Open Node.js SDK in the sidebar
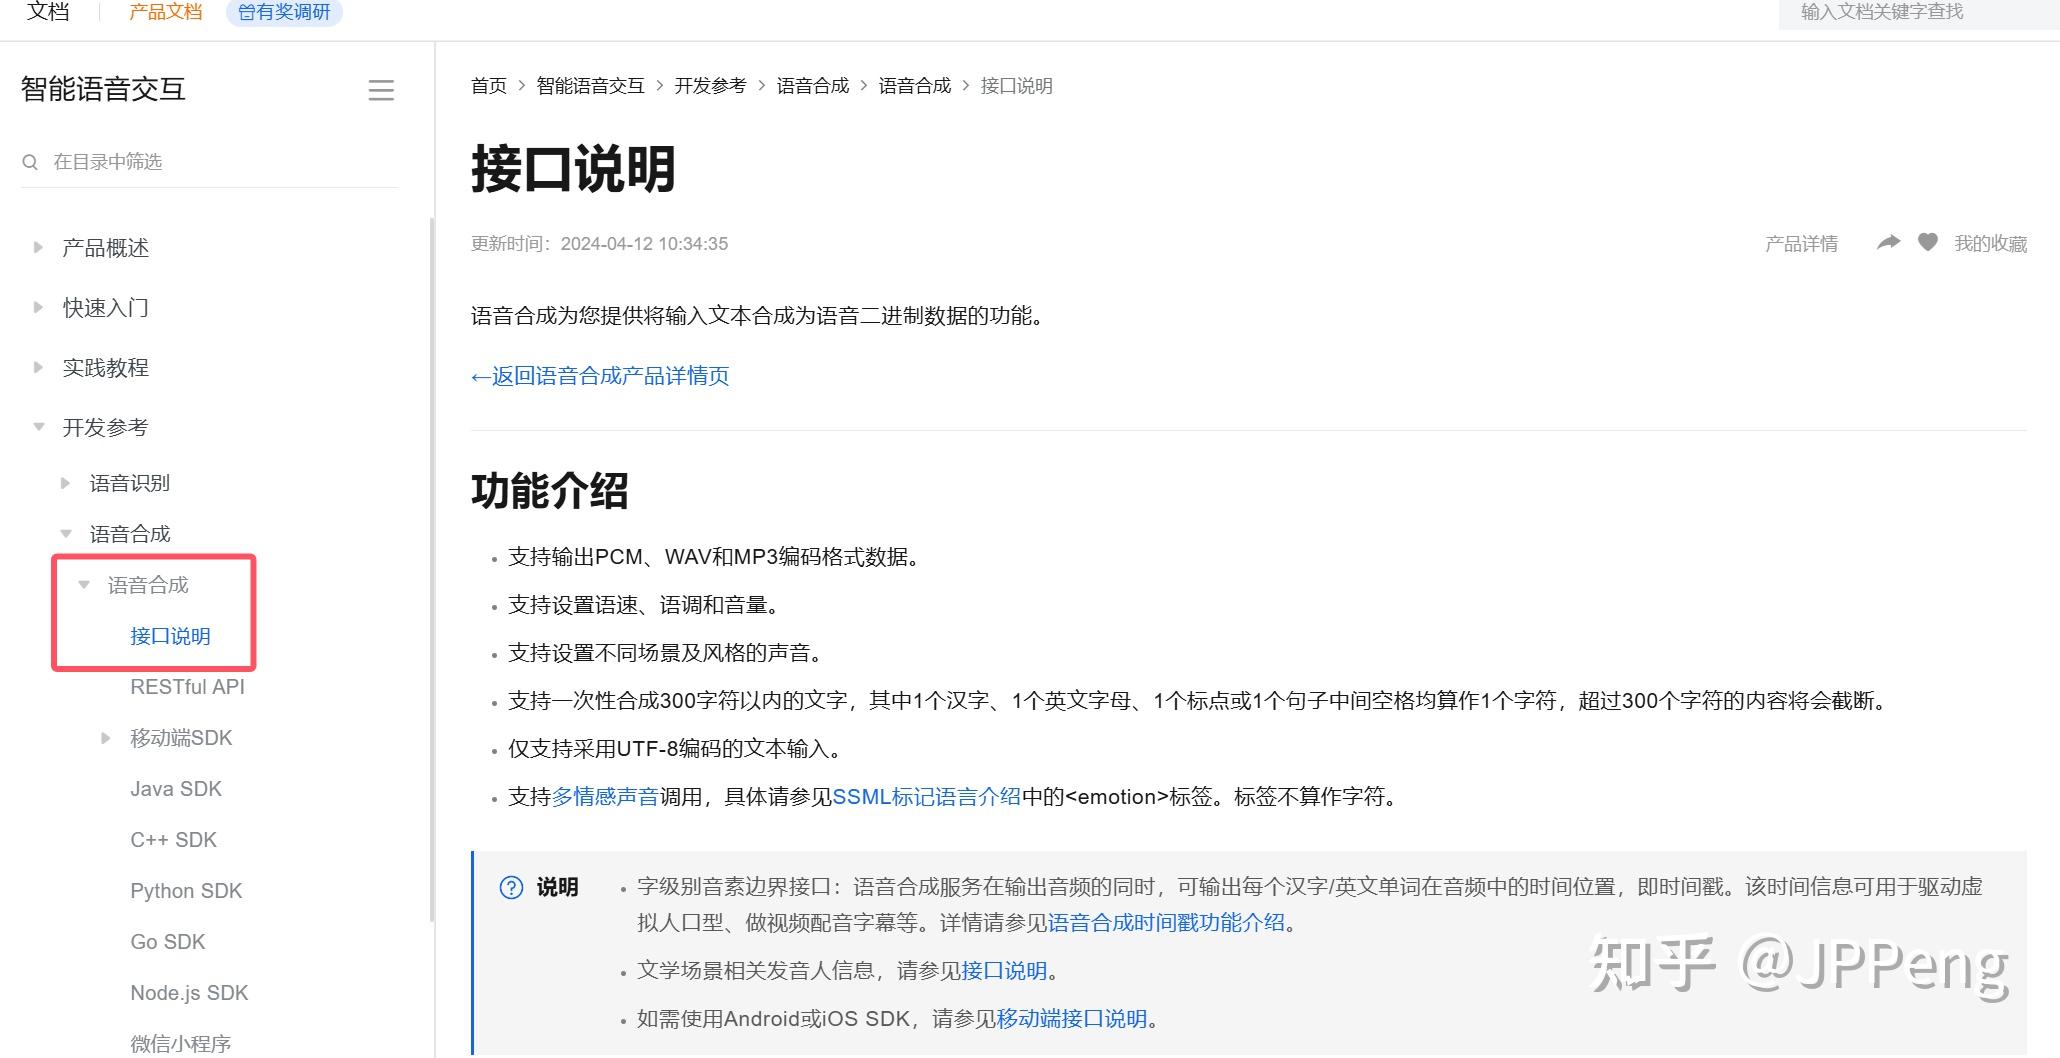Image resolution: width=2060 pixels, height=1058 pixels. click(189, 993)
